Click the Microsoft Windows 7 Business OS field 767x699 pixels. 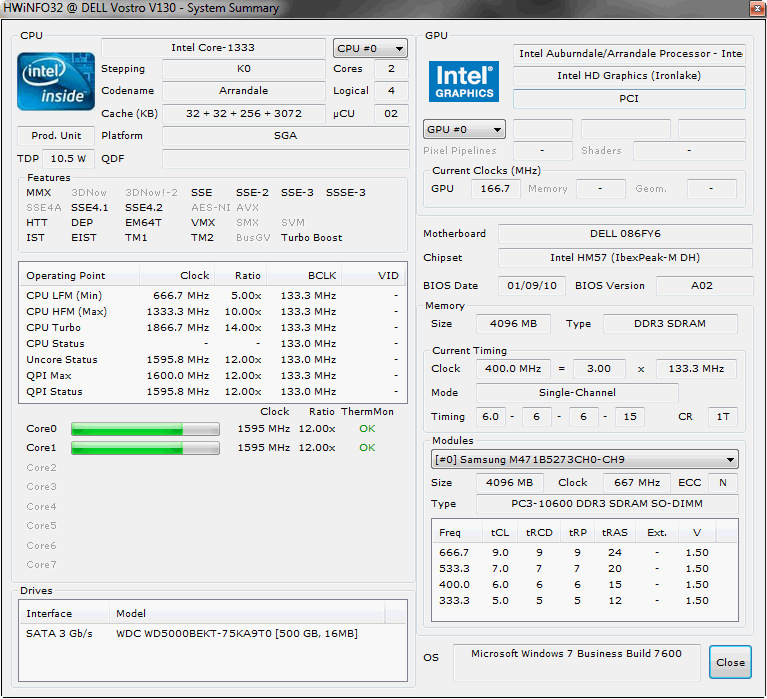(577, 662)
